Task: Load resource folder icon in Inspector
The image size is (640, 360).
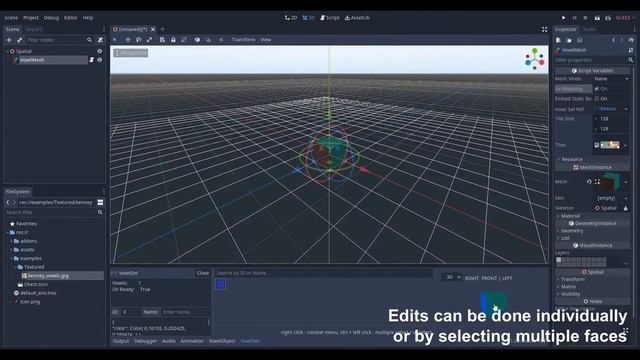Action: click(x=569, y=40)
